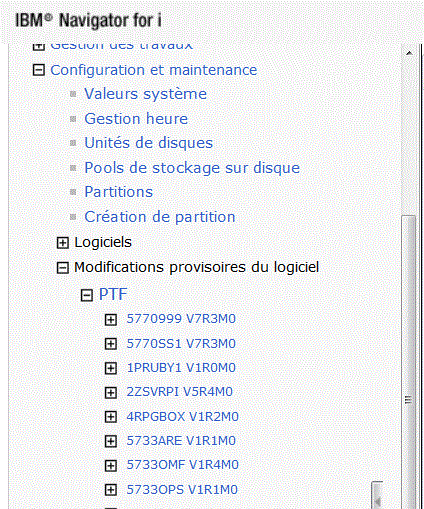Open Unités de disques

148,143
